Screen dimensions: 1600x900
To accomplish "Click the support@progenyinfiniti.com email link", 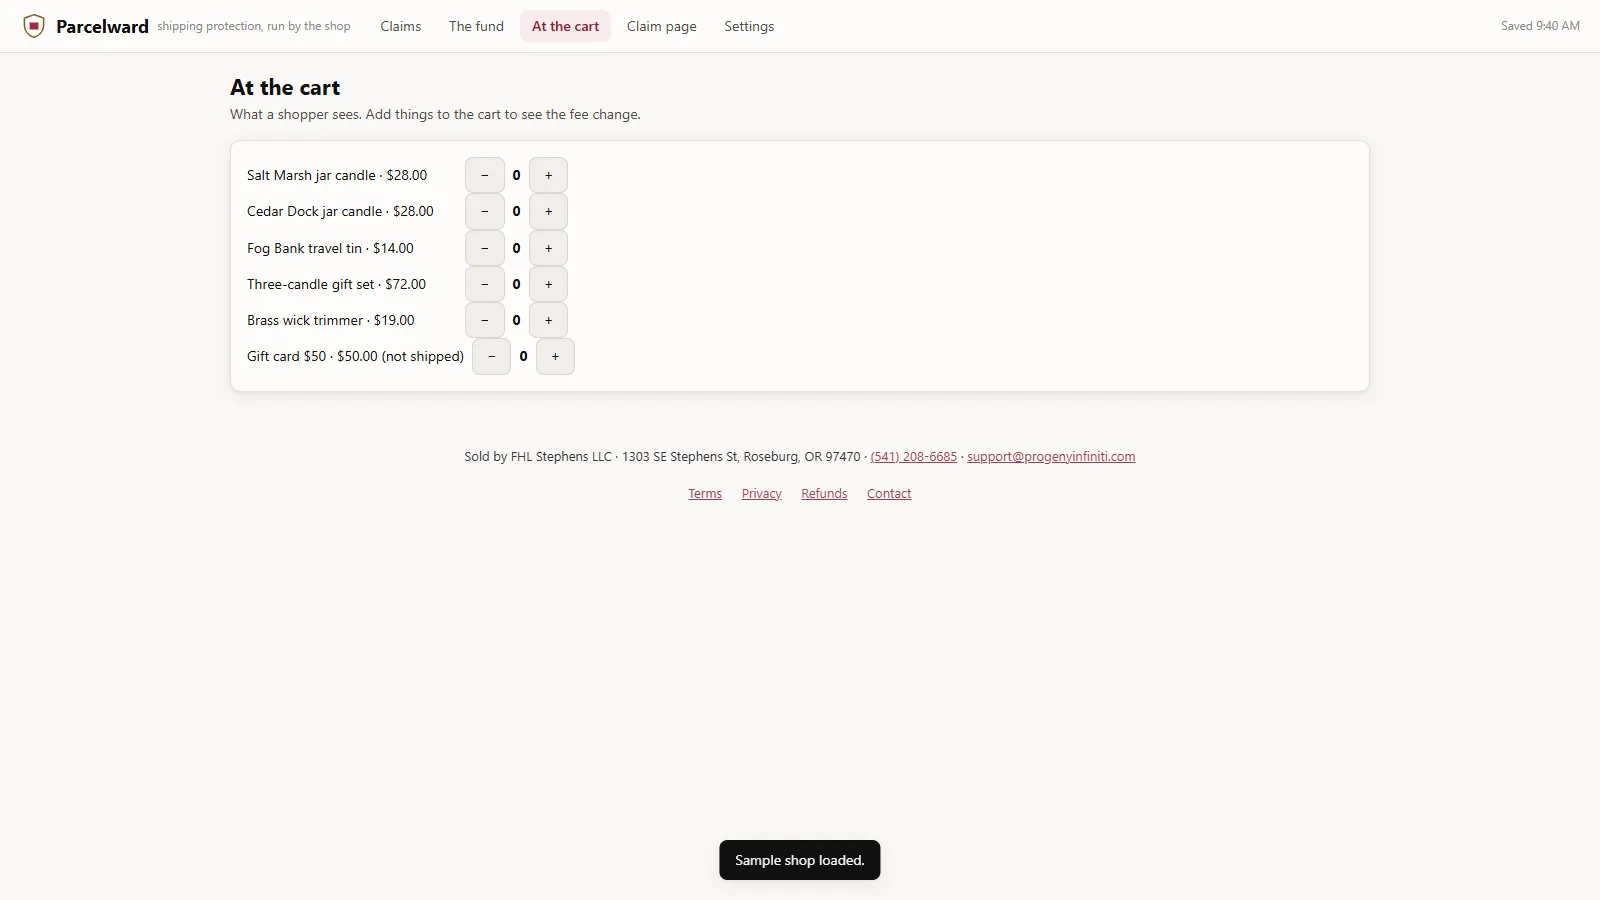I will [x=1051, y=457].
